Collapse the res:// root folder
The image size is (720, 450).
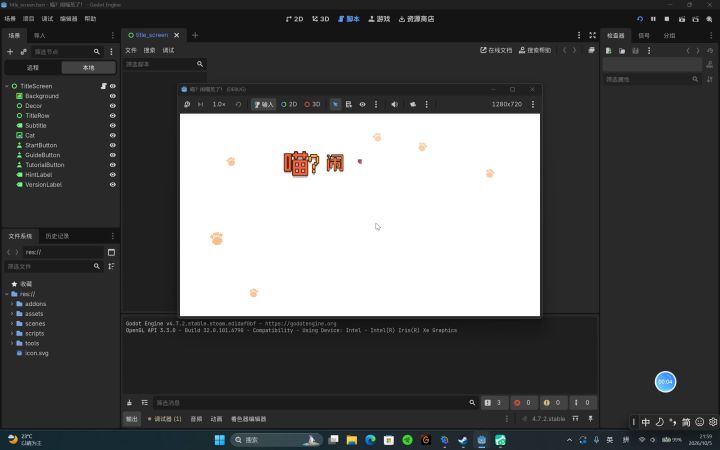coord(7,294)
